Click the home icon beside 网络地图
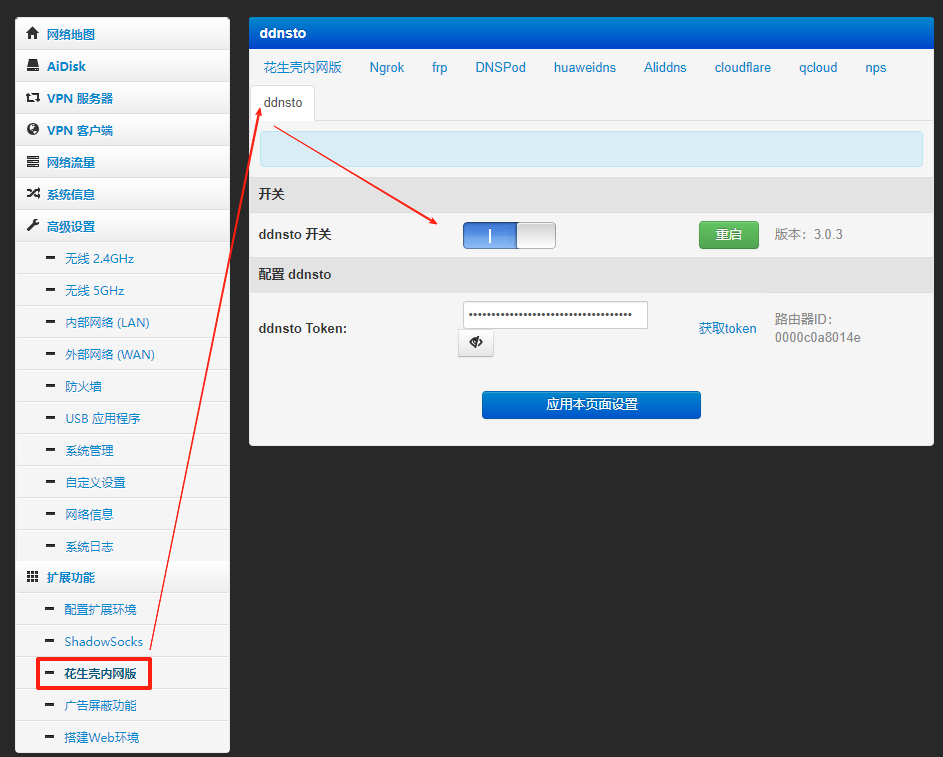 [33, 34]
